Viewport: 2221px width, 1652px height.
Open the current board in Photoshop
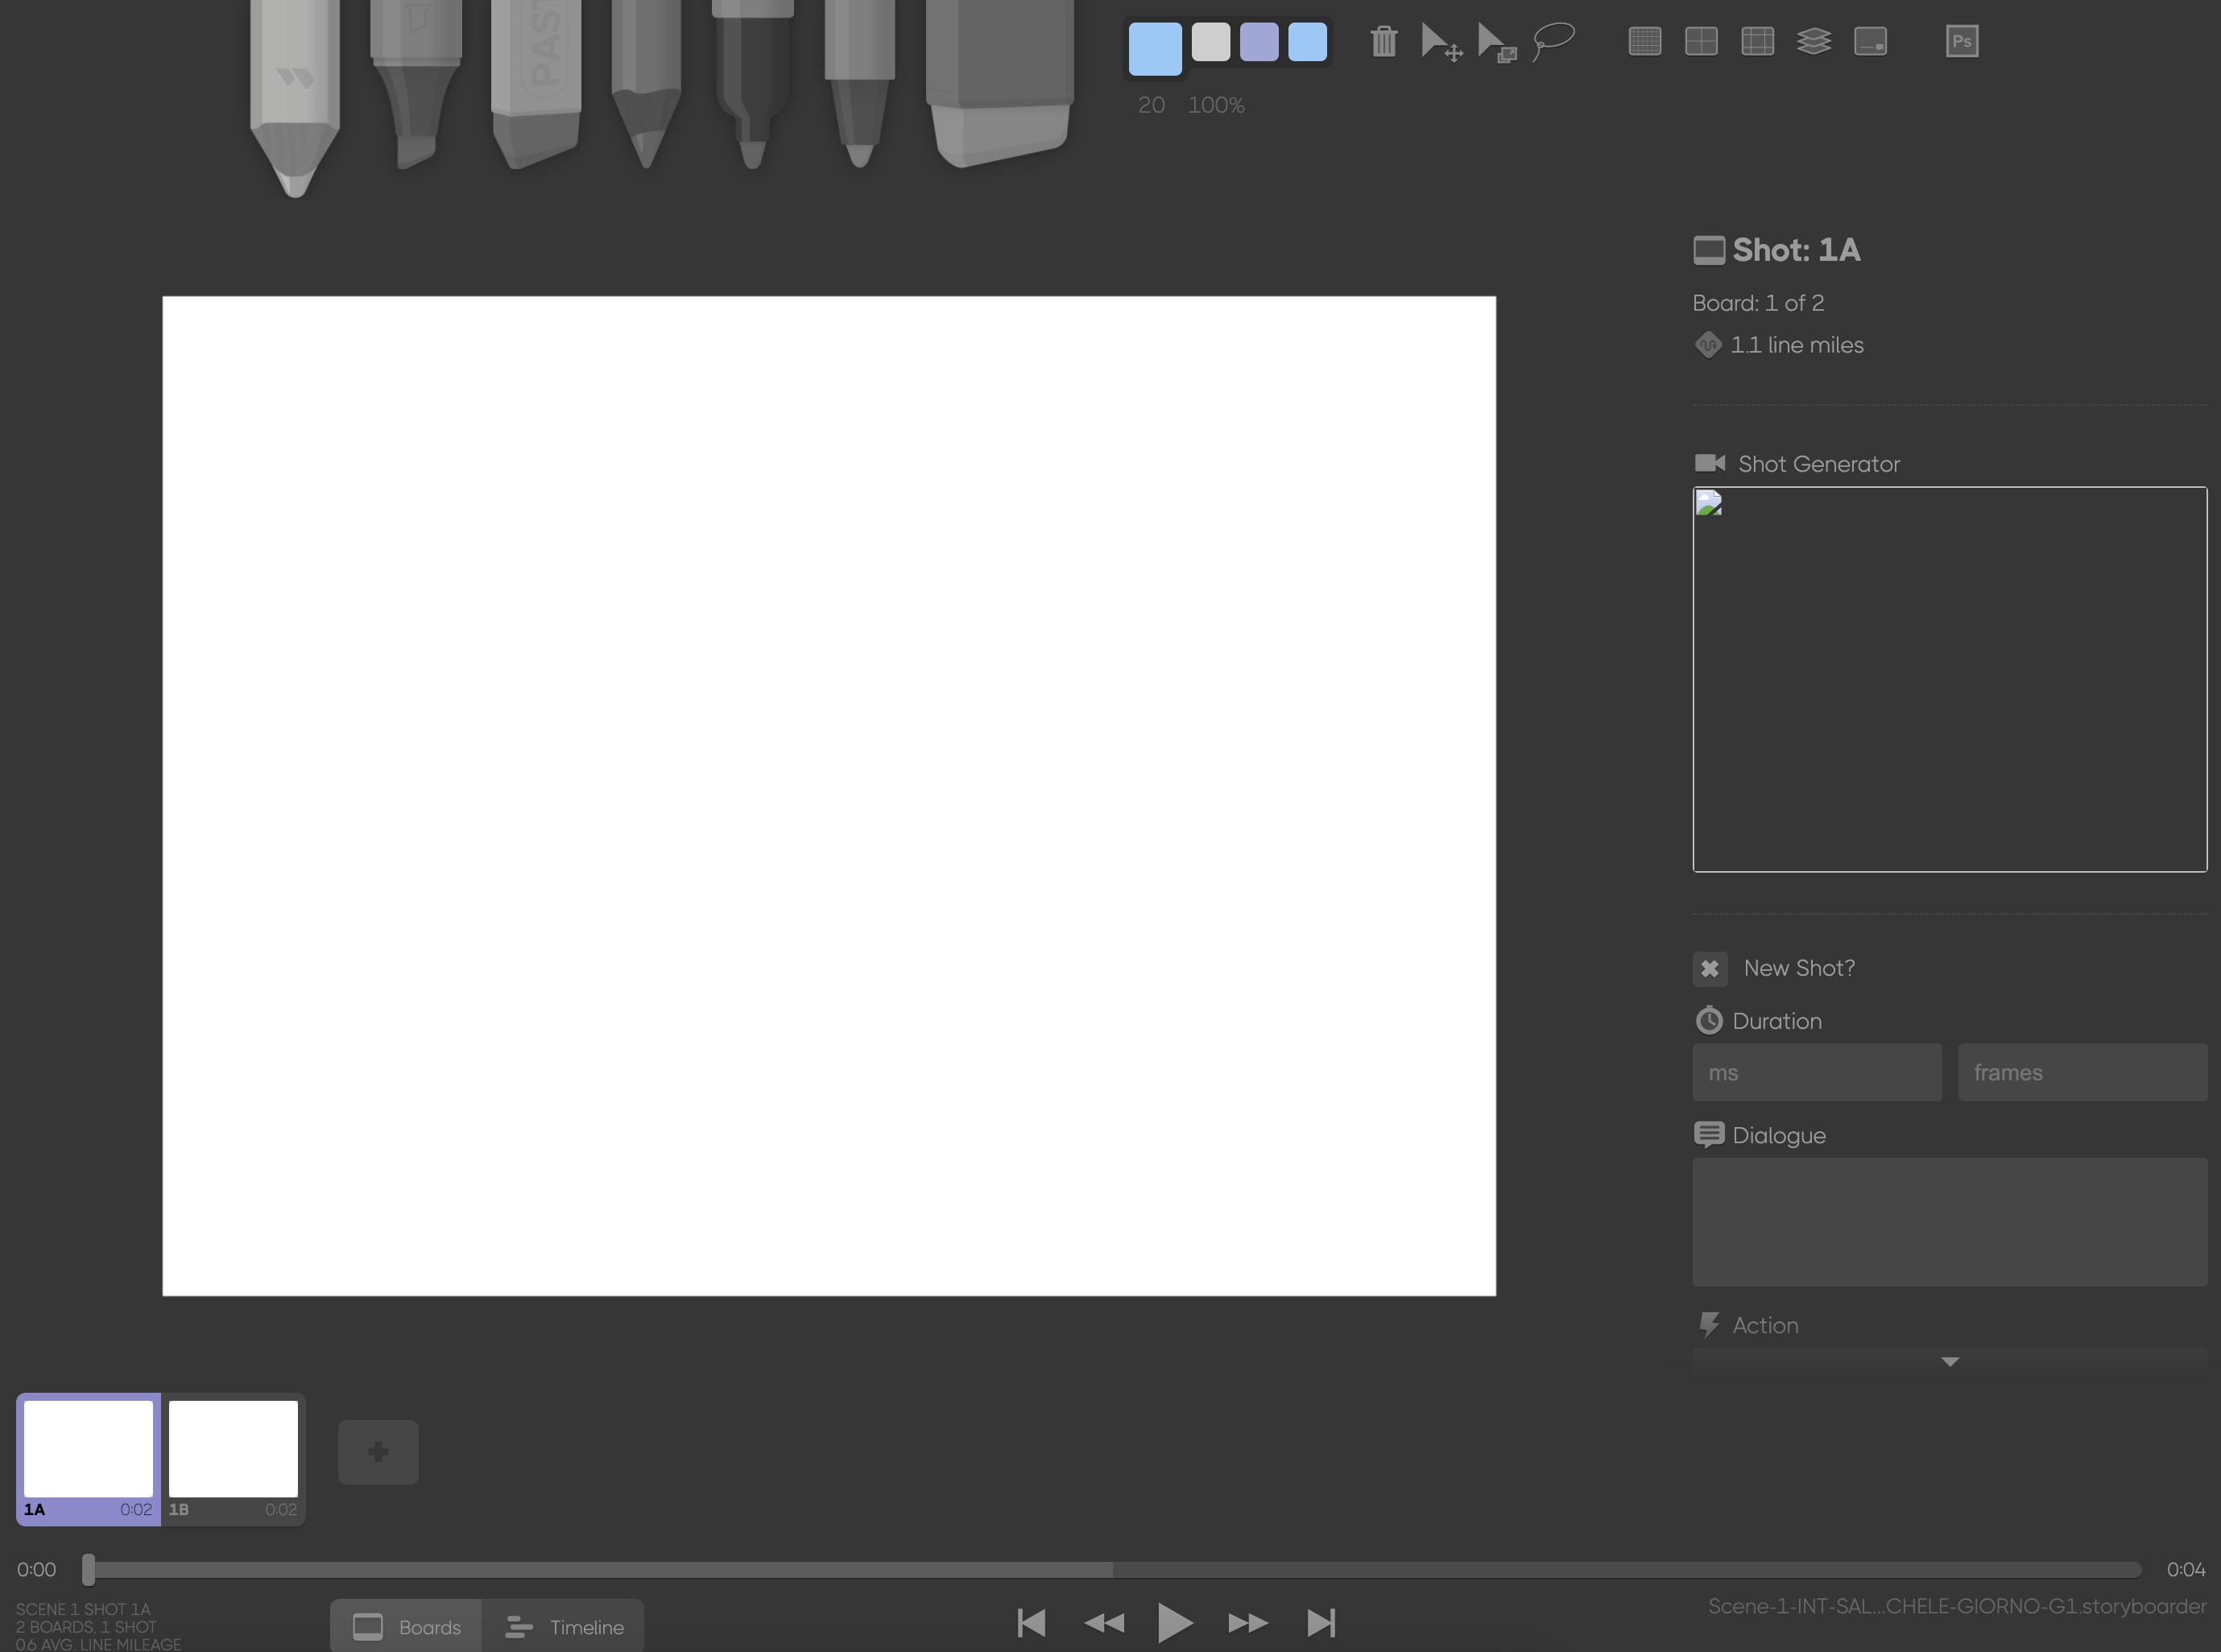coord(1962,40)
